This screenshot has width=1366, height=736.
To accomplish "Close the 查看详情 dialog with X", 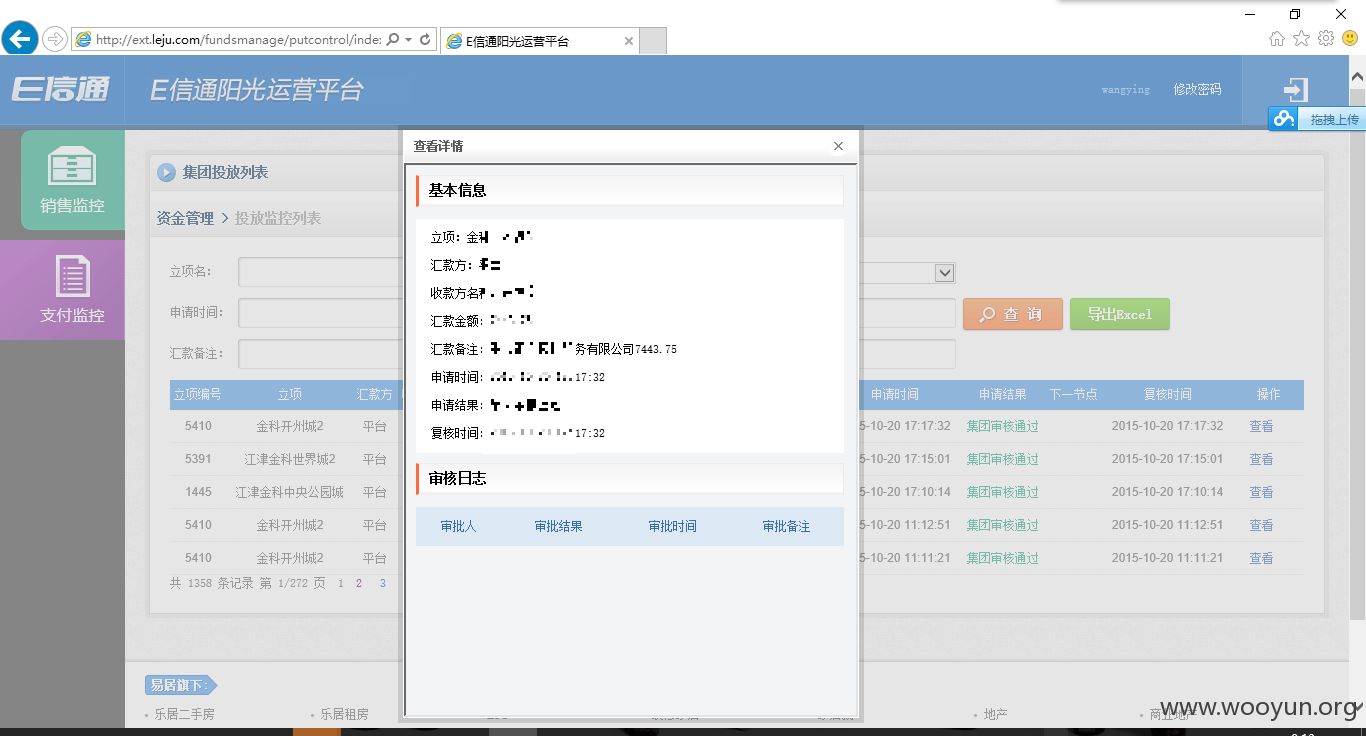I will coord(838,146).
